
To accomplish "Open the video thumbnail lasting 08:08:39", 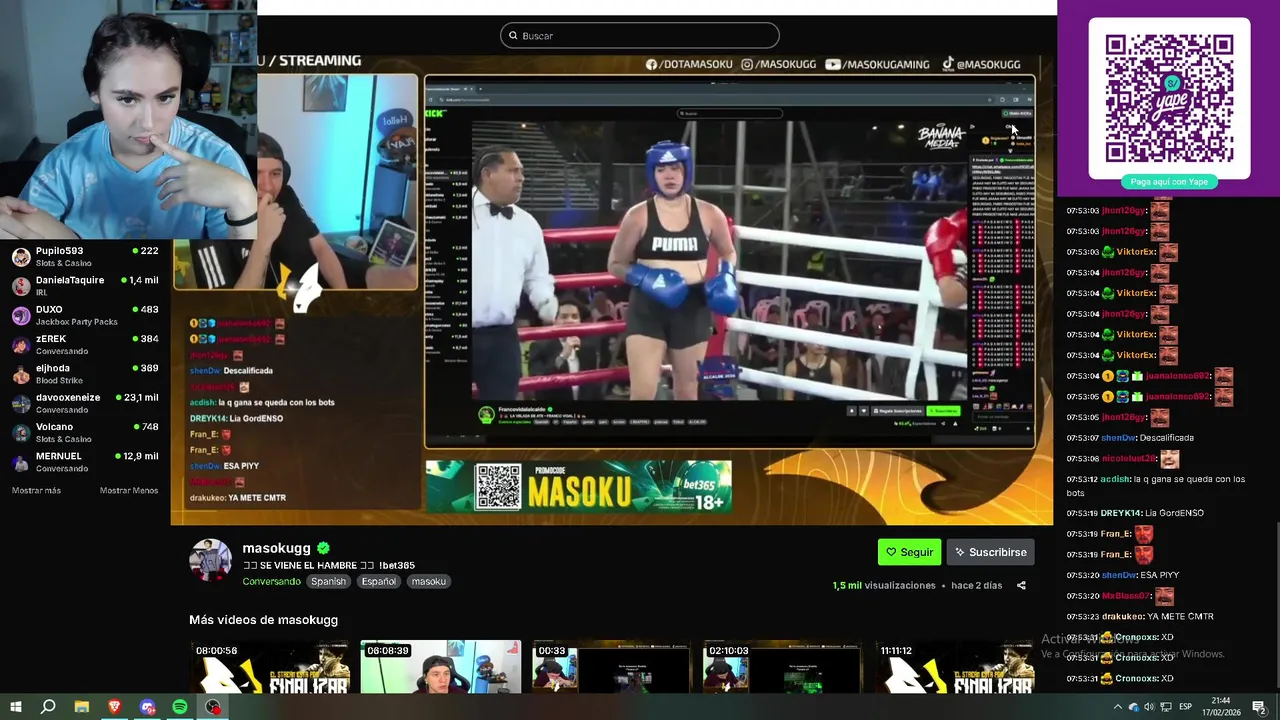I will (440, 666).
